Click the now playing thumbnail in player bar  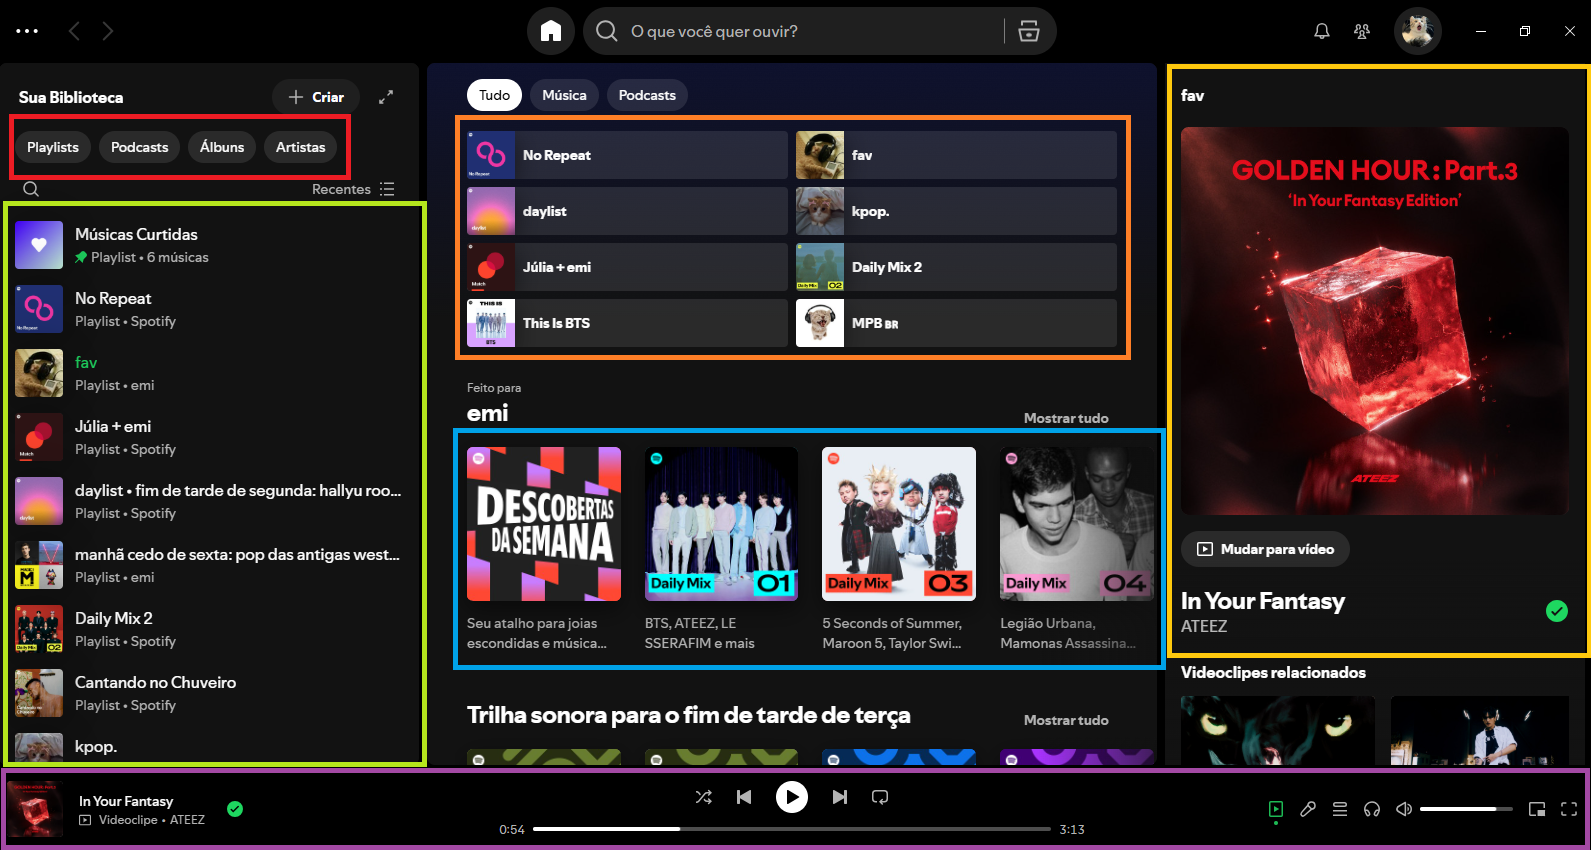(x=36, y=809)
